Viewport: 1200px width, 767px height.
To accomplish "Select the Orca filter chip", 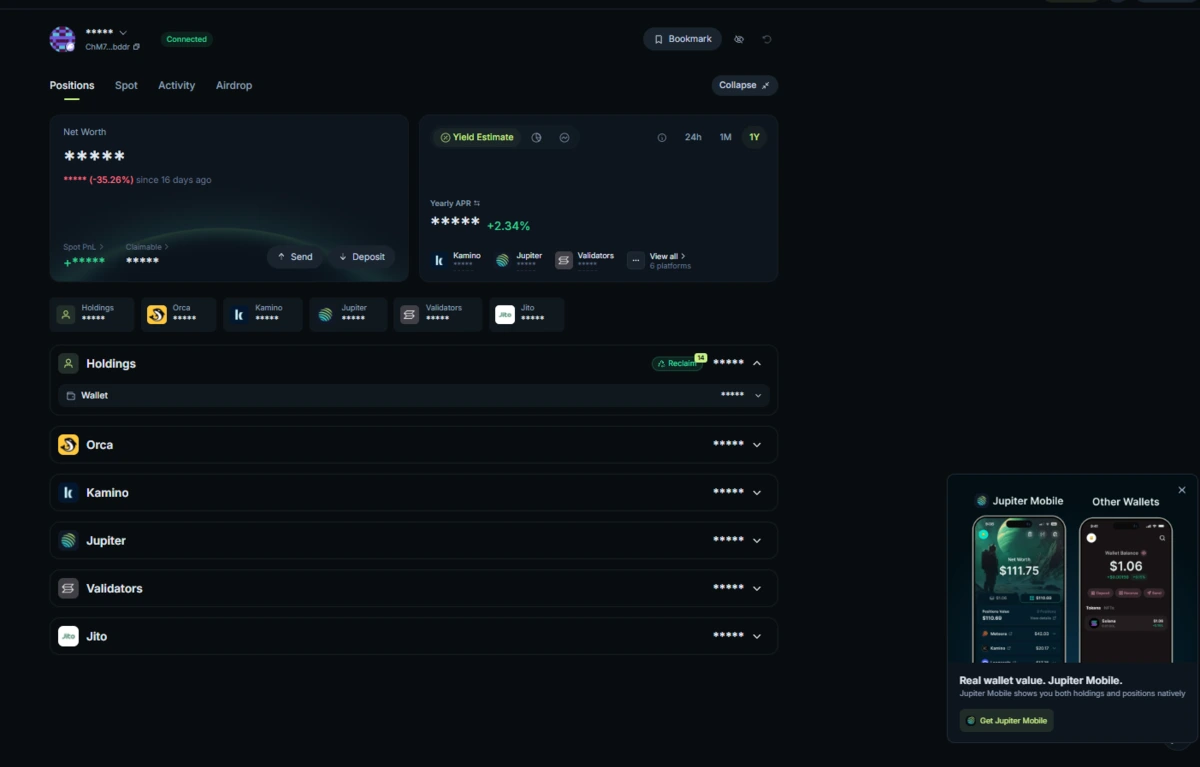I will tap(178, 314).
